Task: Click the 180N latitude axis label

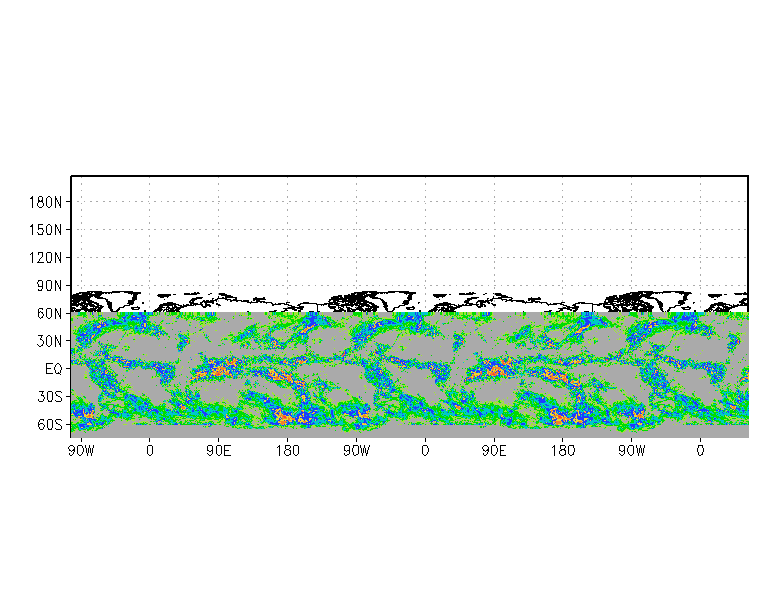Action: [46, 202]
